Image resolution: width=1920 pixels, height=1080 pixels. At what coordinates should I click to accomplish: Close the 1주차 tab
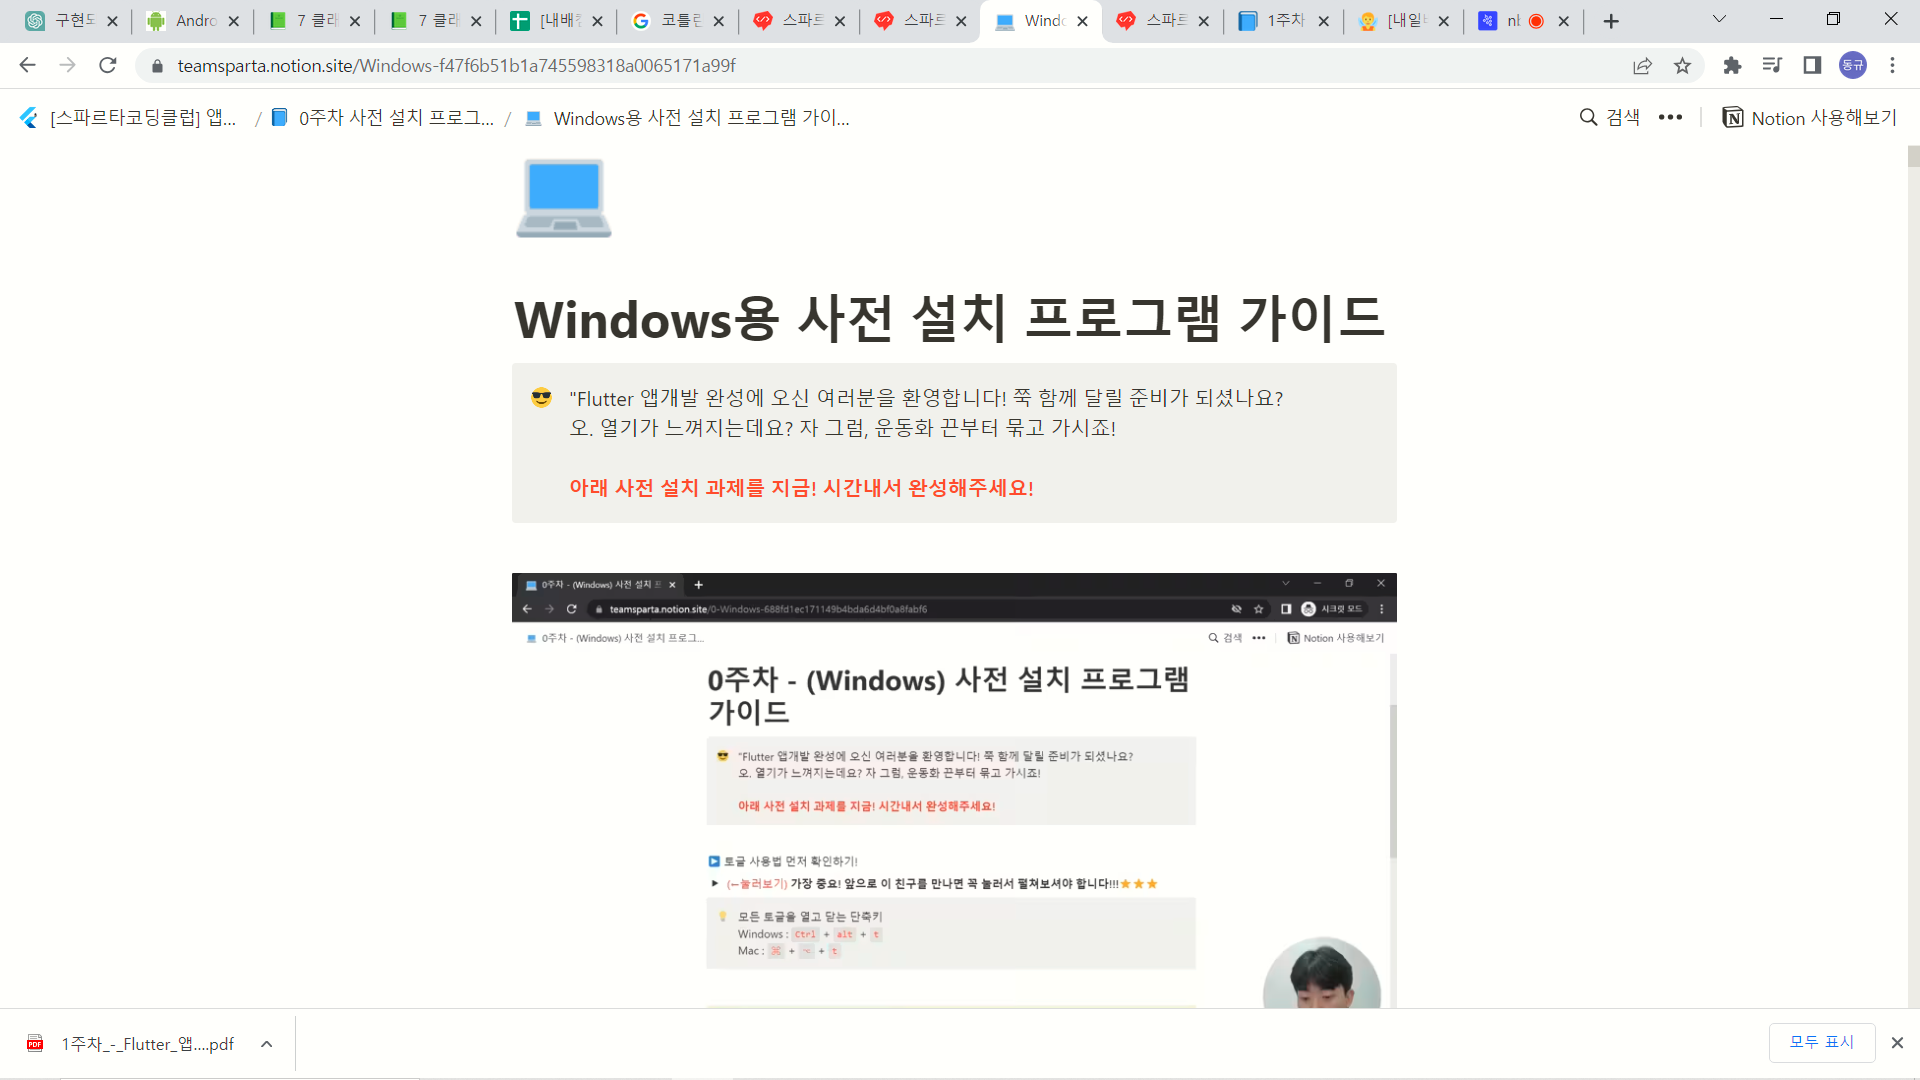pyautogui.click(x=1324, y=21)
